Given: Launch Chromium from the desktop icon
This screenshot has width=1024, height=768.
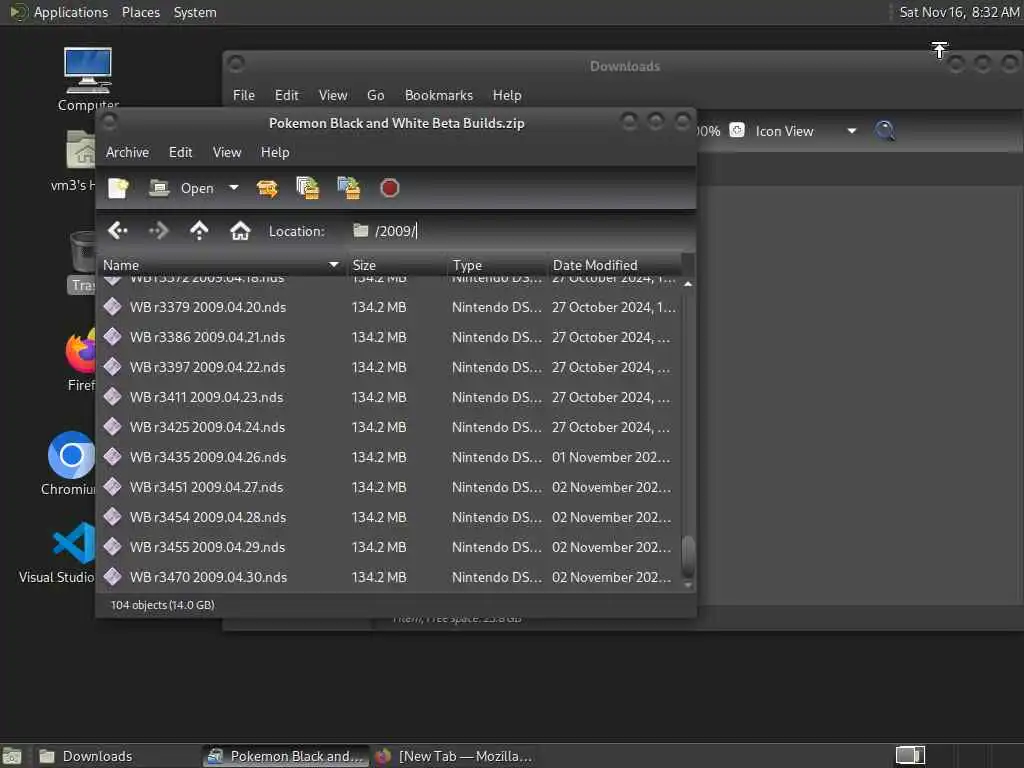Looking at the screenshot, I should (71, 464).
